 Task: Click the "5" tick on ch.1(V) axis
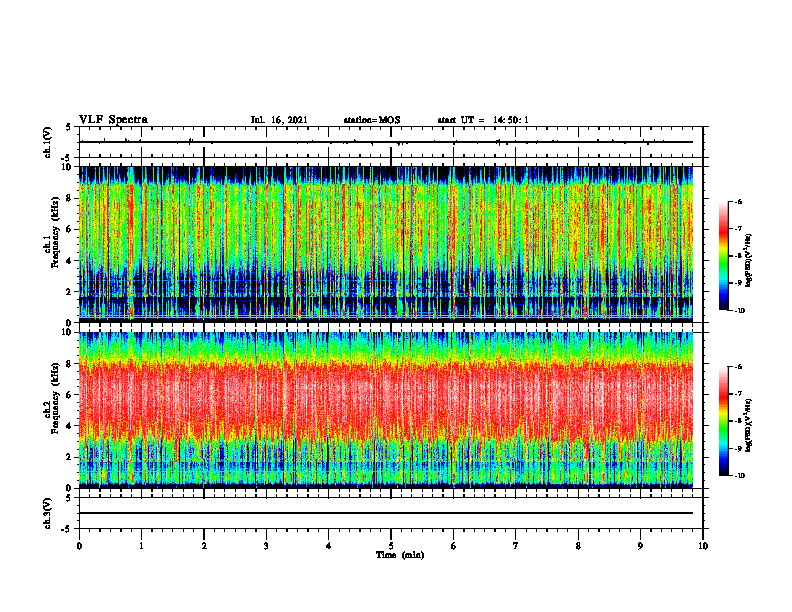point(69,127)
